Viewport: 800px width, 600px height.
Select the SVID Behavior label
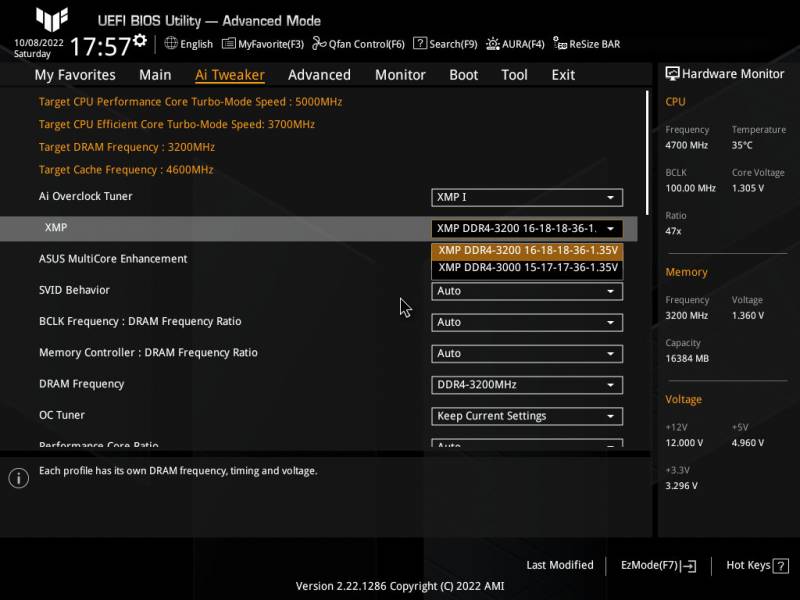[x=74, y=290]
